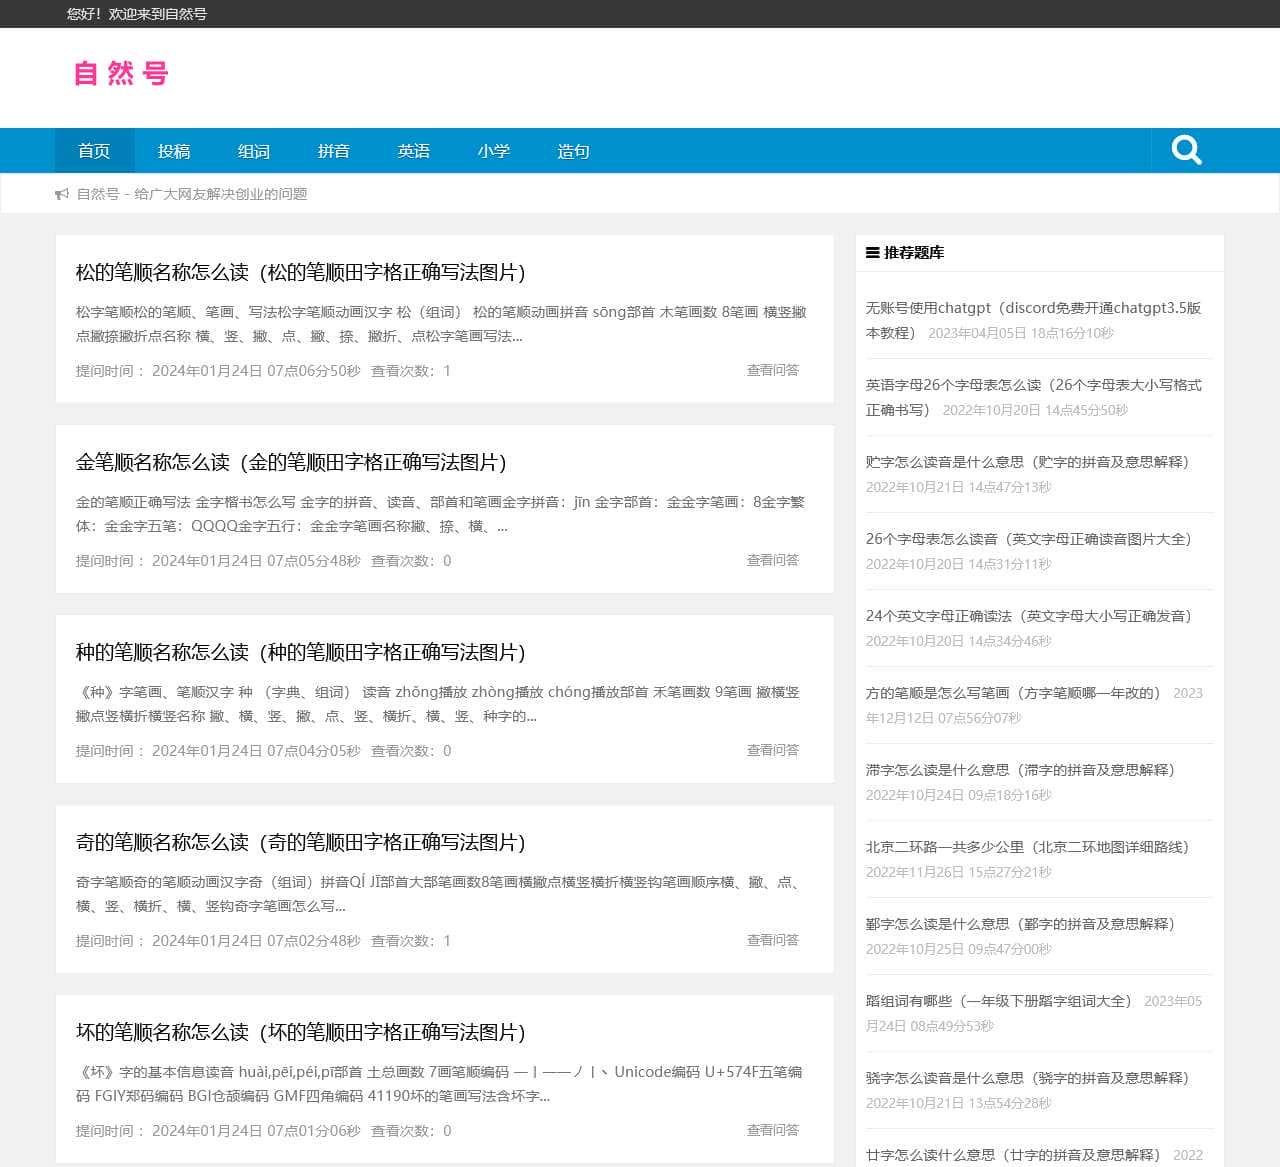Select the 英语 navigation tab
The width and height of the screenshot is (1280, 1167).
pyautogui.click(x=413, y=151)
